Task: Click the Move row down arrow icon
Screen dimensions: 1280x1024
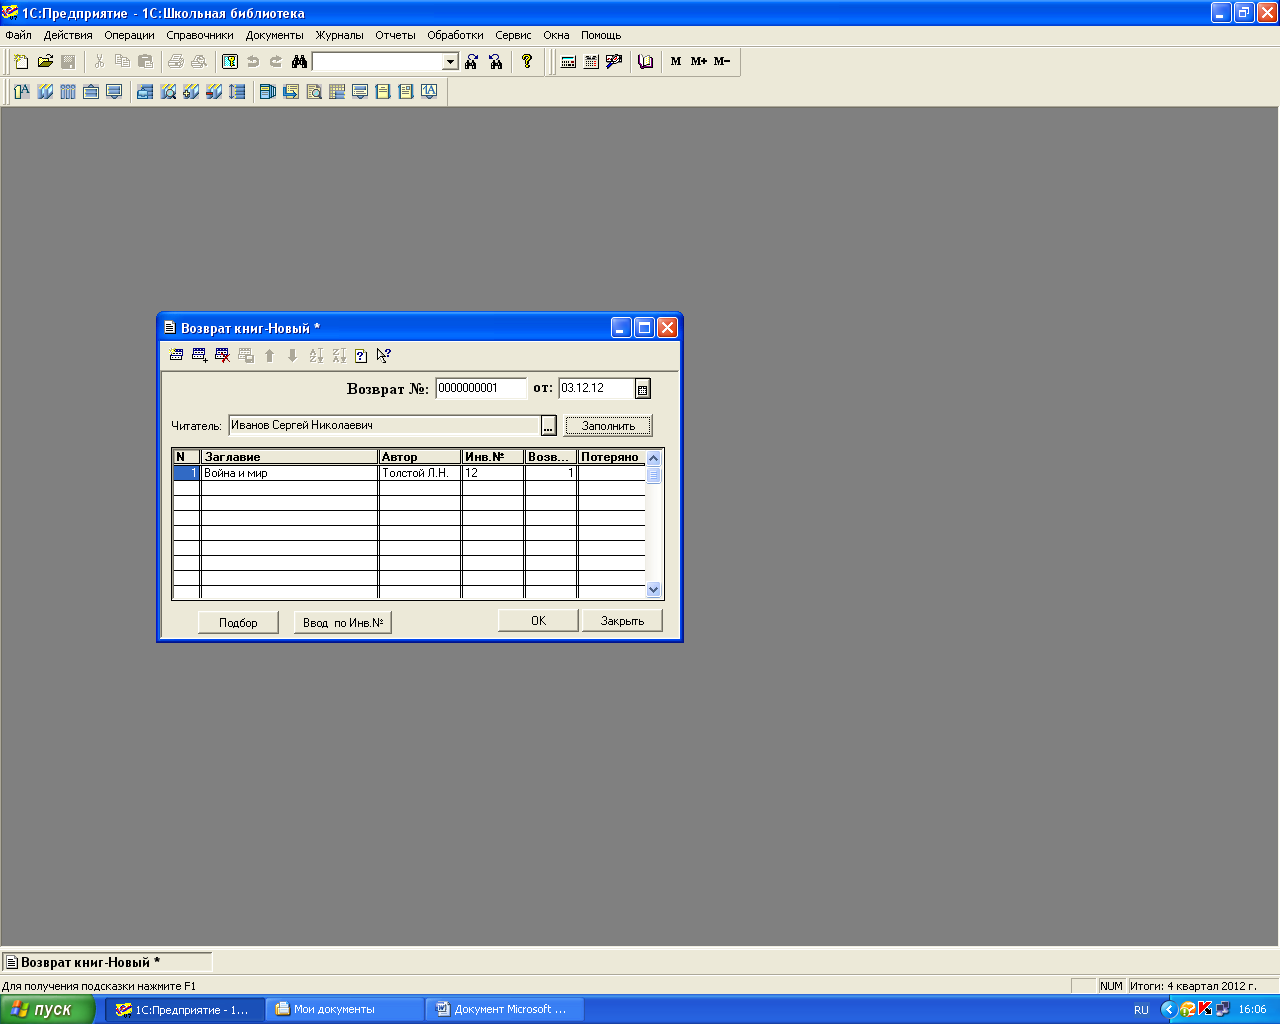Action: (x=292, y=355)
